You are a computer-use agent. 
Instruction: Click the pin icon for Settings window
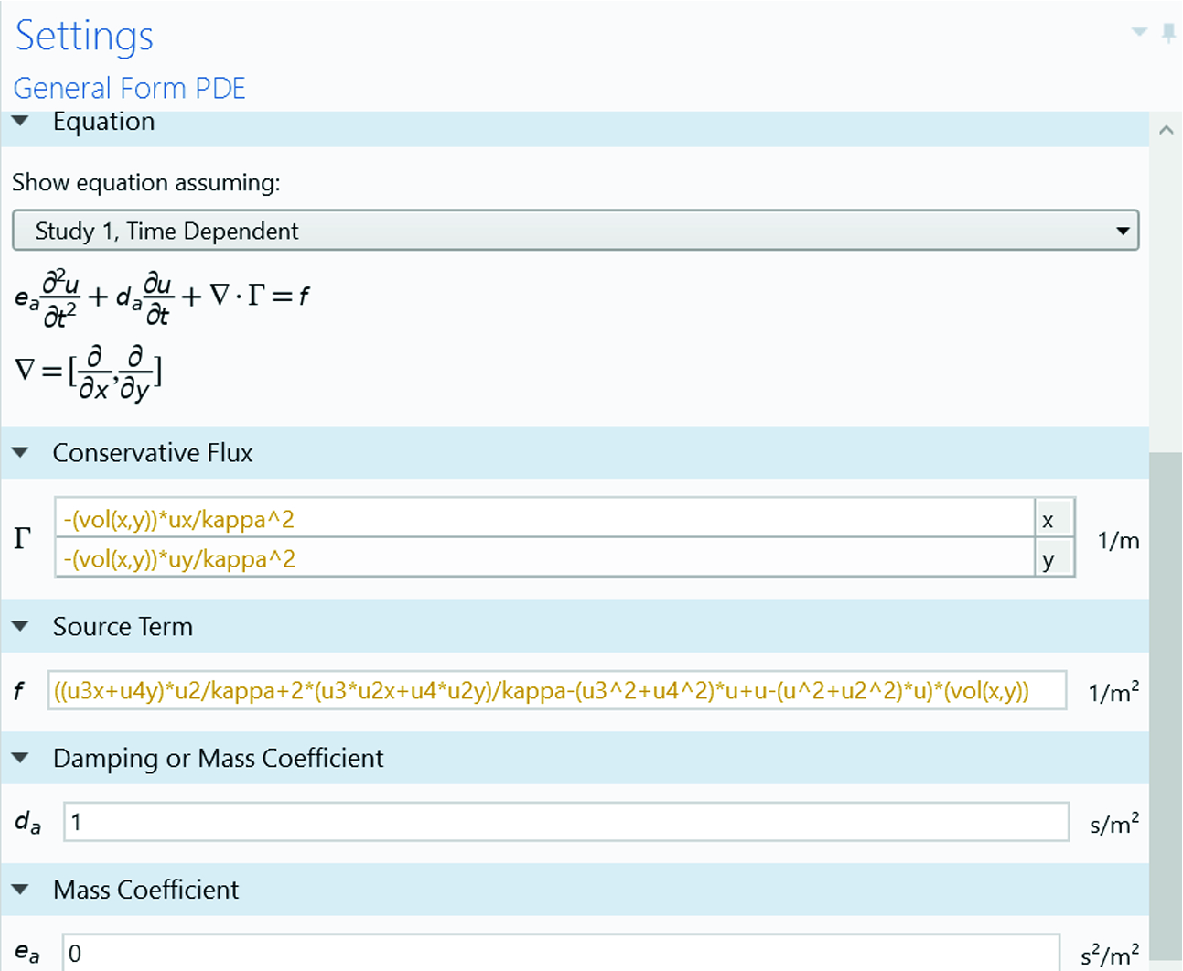(x=1167, y=33)
